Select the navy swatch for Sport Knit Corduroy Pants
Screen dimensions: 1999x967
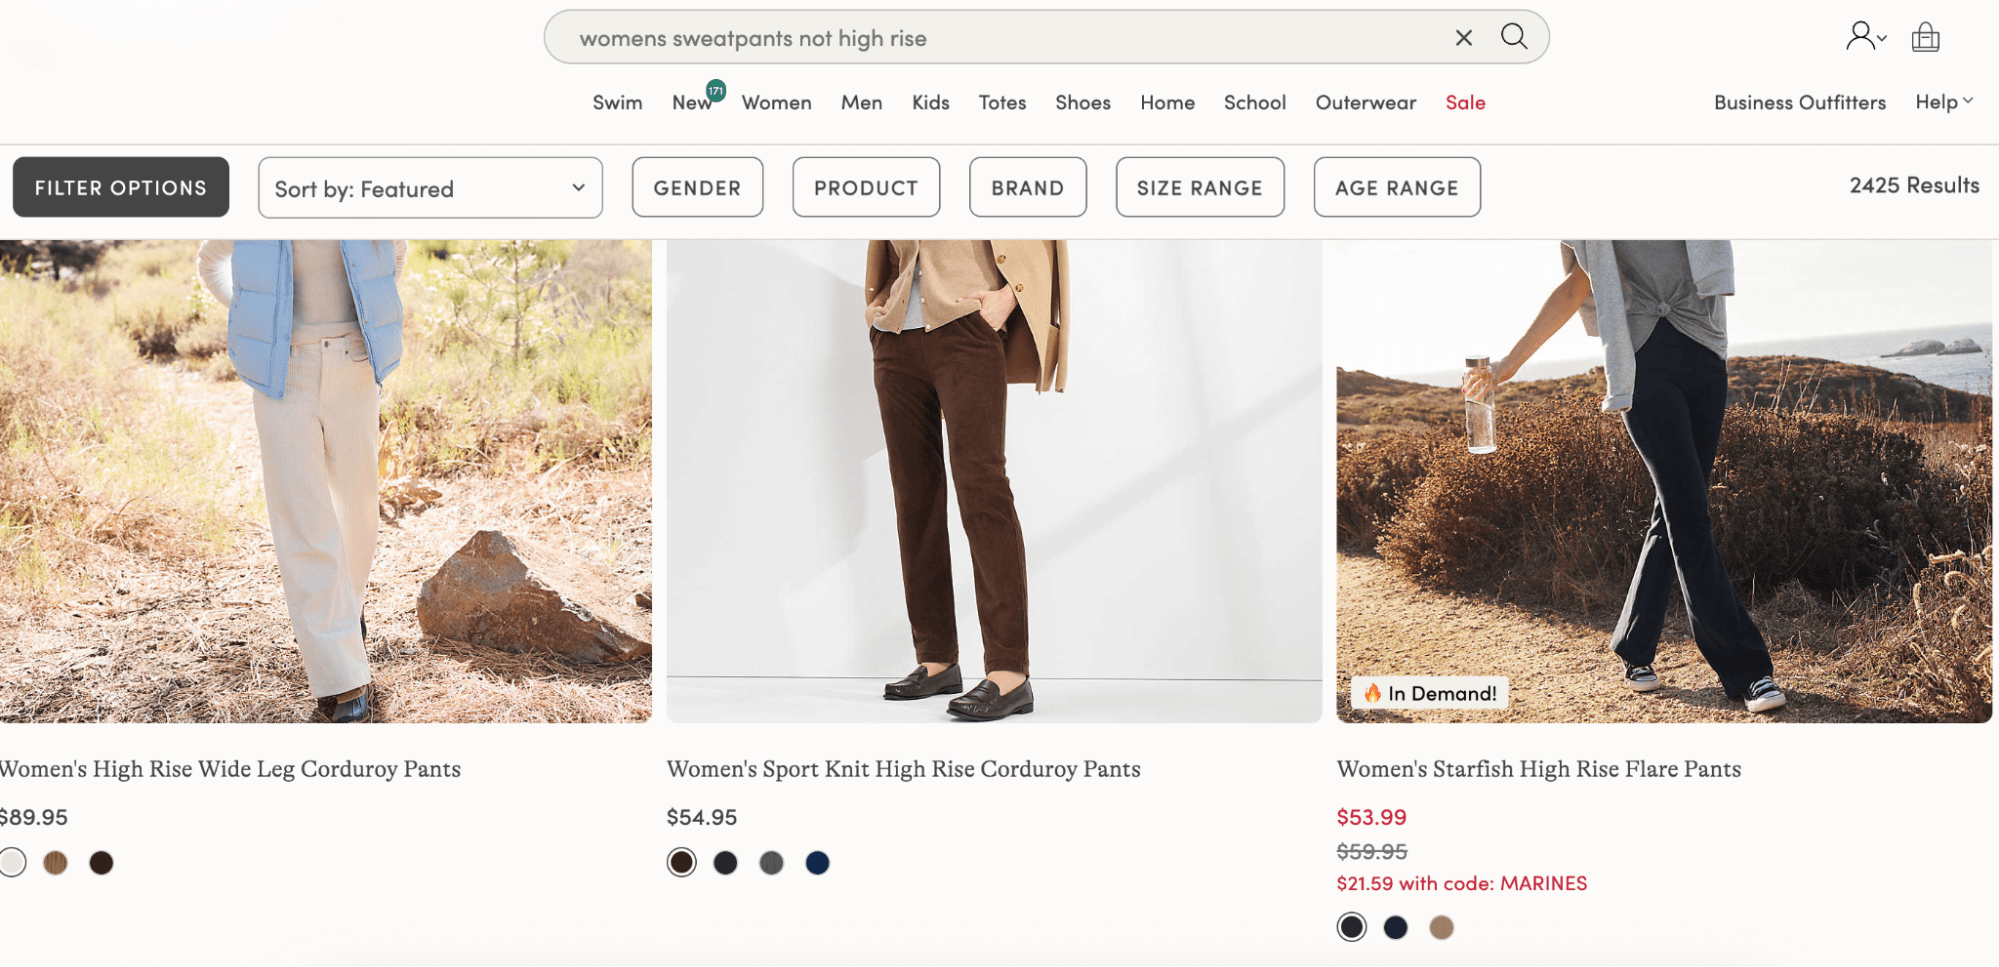(817, 863)
